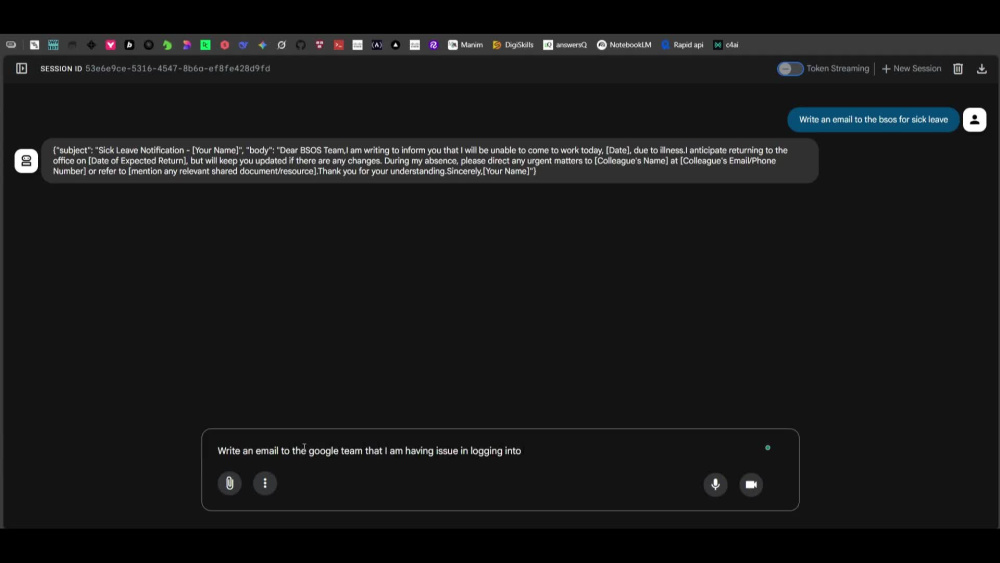Enable the Token Streaming switch

click(x=790, y=69)
